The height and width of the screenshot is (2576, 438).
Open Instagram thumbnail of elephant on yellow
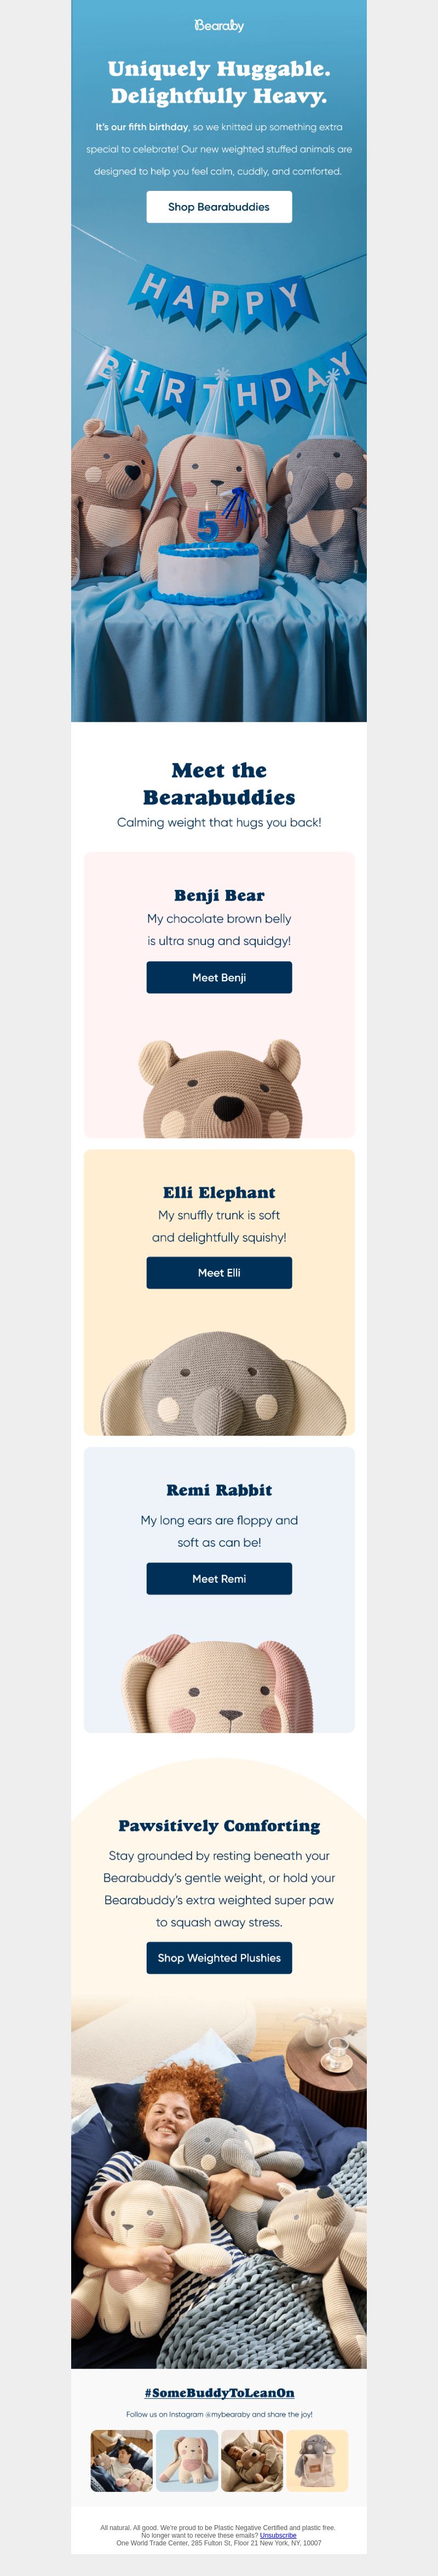click(x=317, y=2461)
